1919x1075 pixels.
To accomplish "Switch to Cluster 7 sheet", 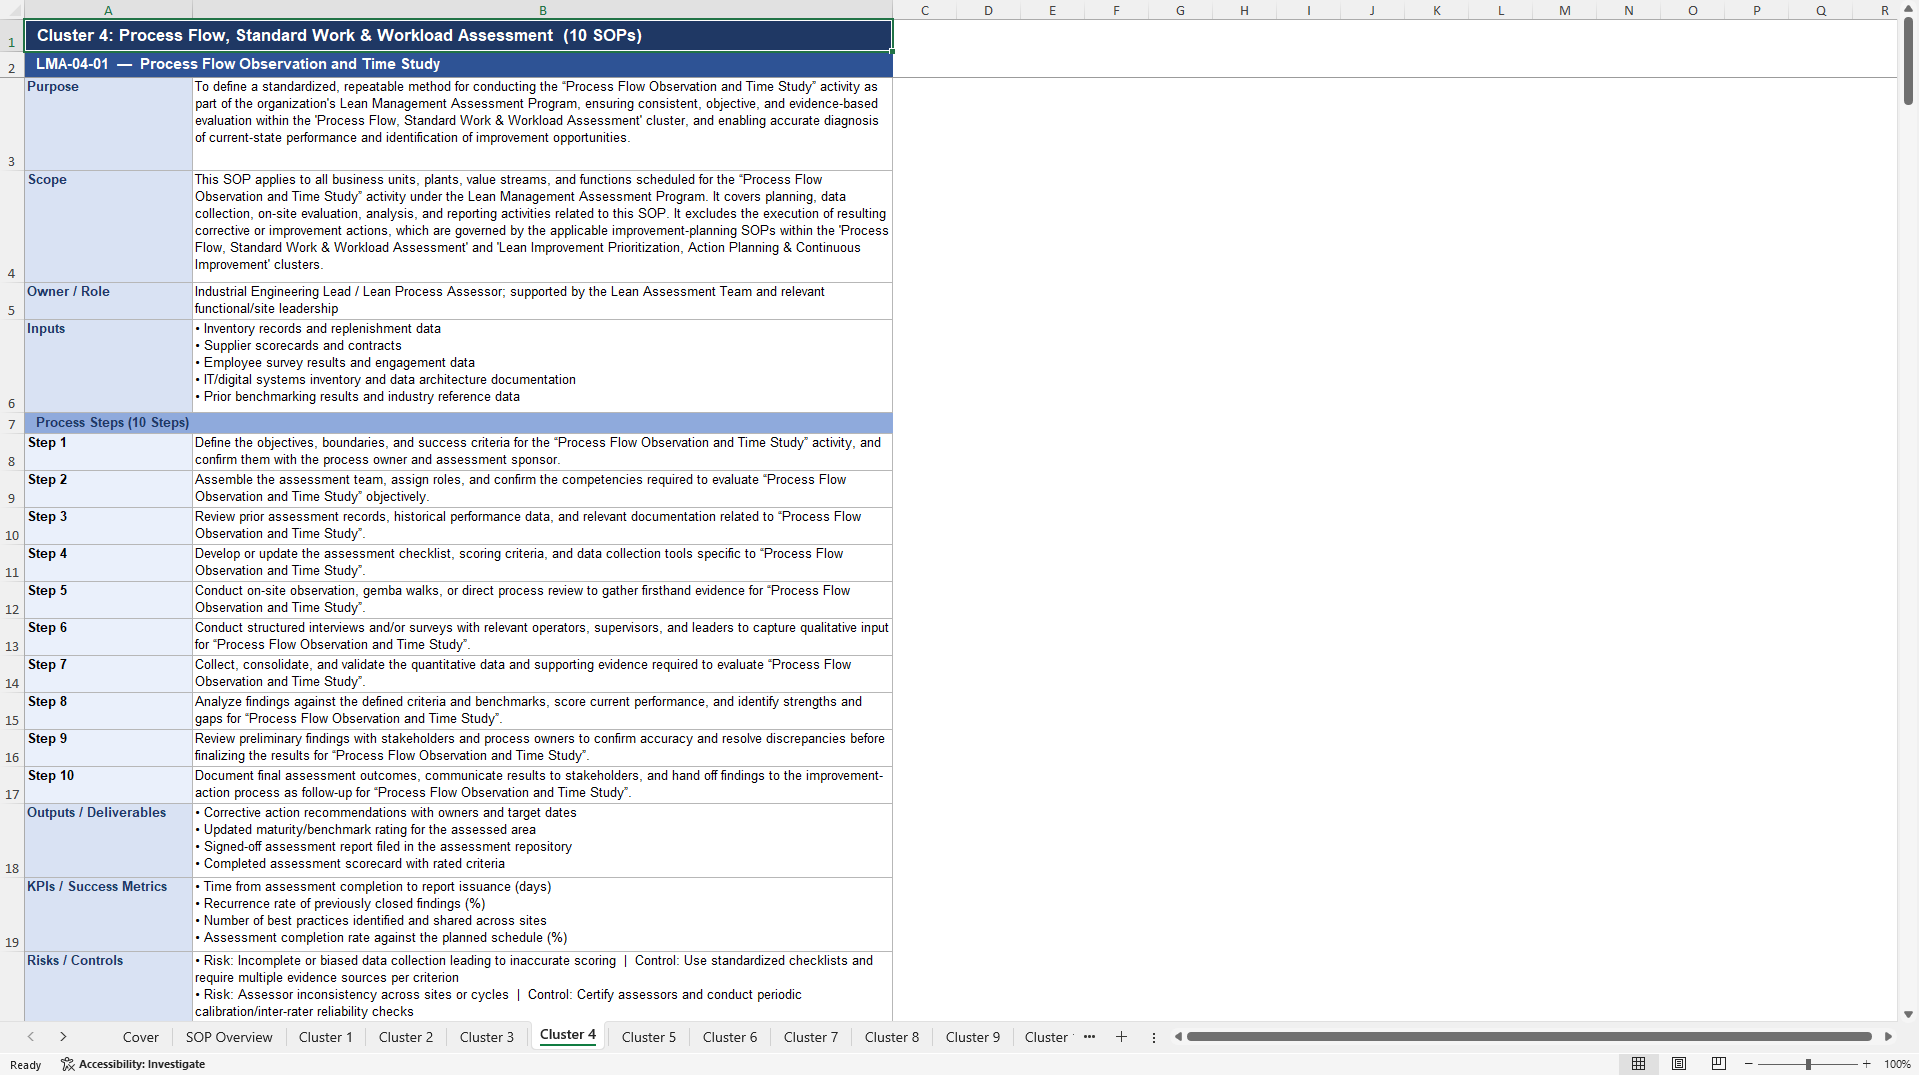I will pyautogui.click(x=811, y=1037).
